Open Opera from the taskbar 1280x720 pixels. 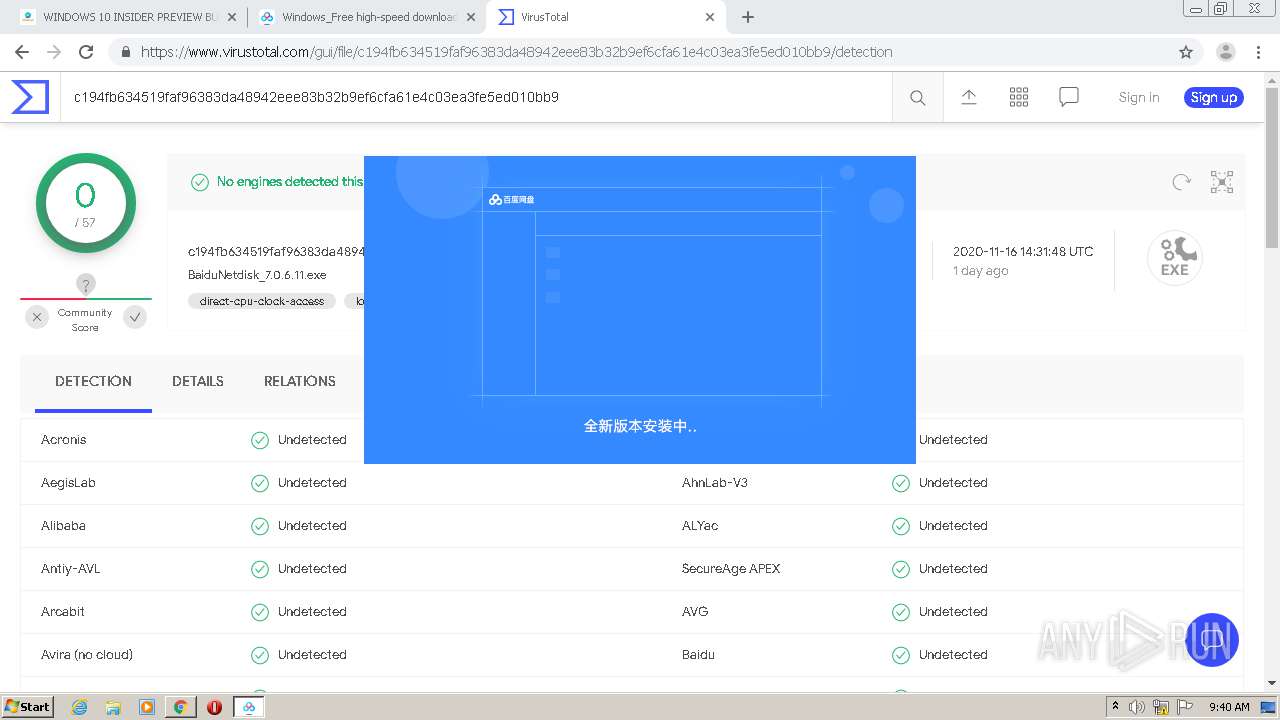coord(214,707)
